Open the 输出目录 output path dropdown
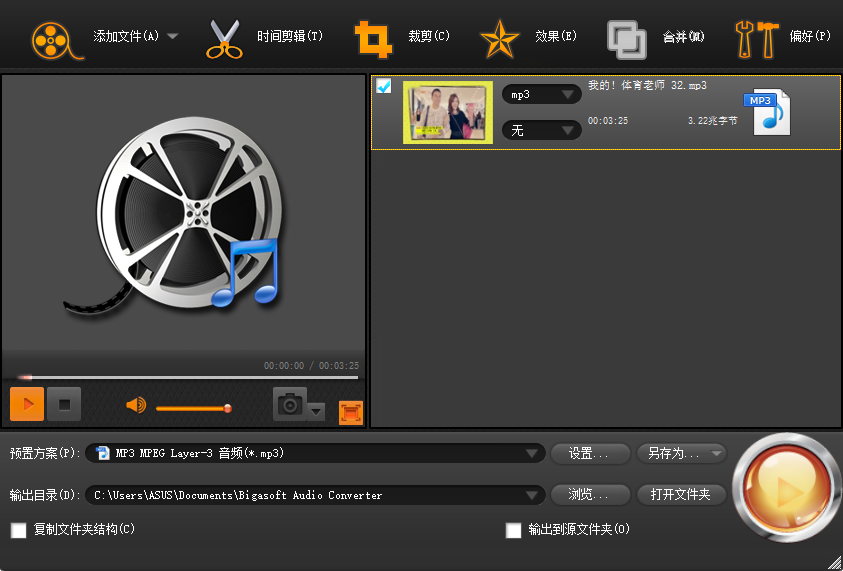 [x=315, y=495]
